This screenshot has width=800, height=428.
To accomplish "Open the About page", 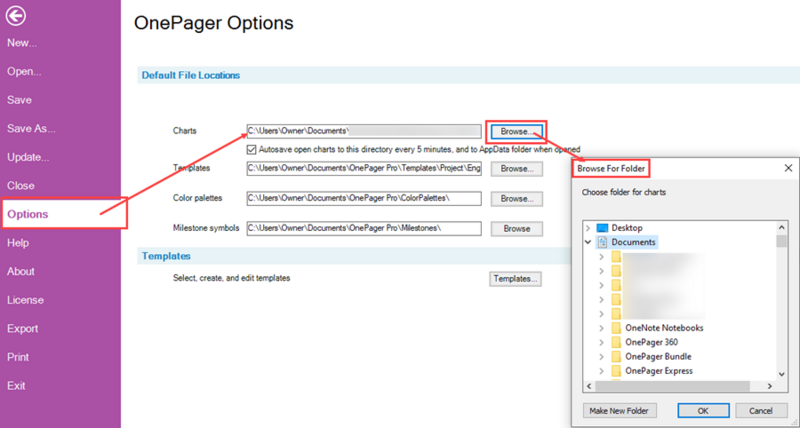I will 21,271.
